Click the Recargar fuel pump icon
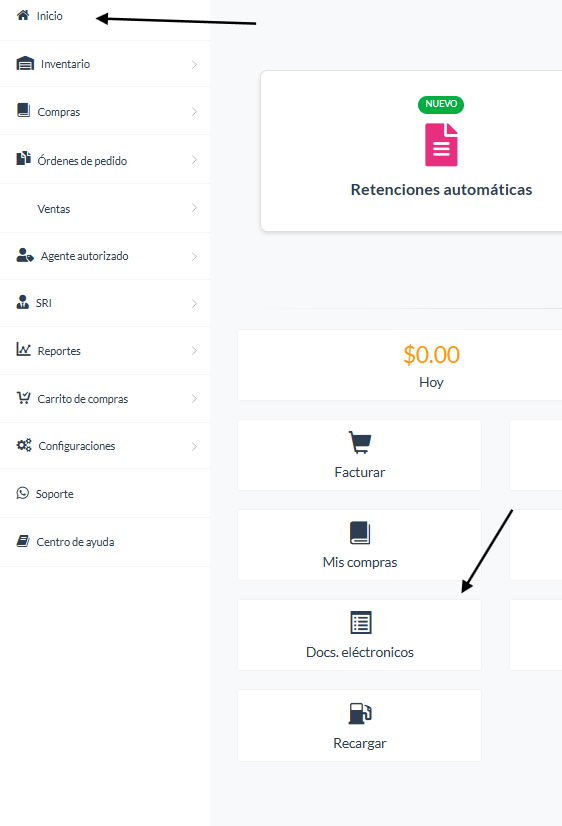 pos(360,714)
